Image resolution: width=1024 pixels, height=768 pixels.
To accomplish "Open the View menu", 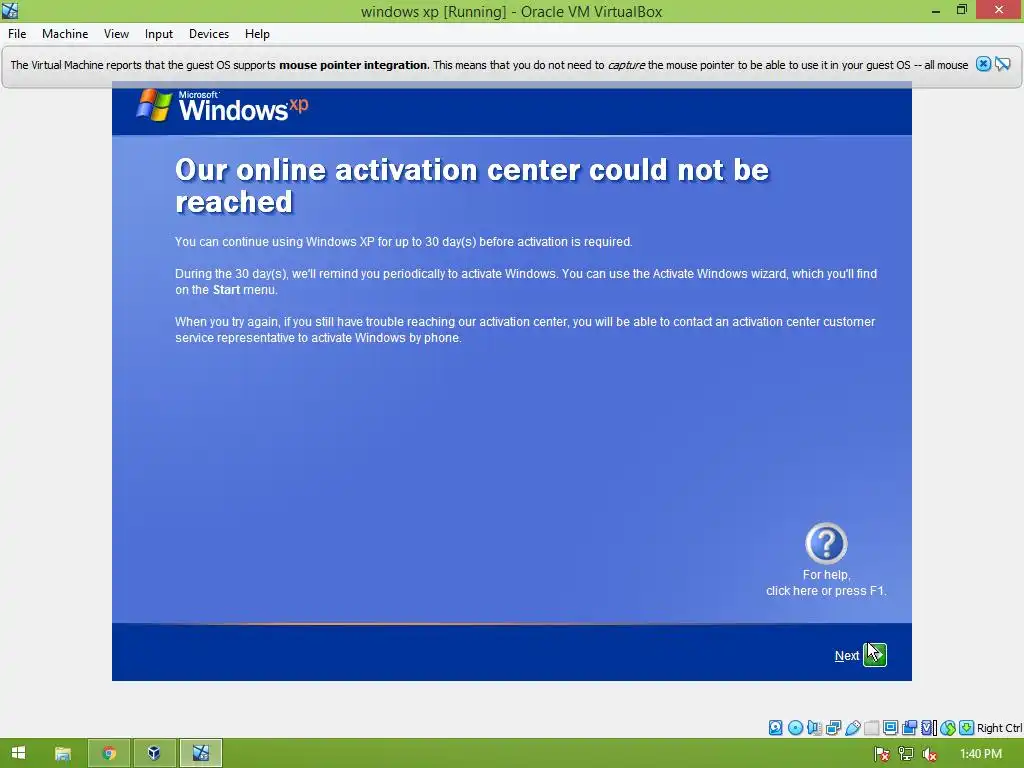I will tap(116, 34).
